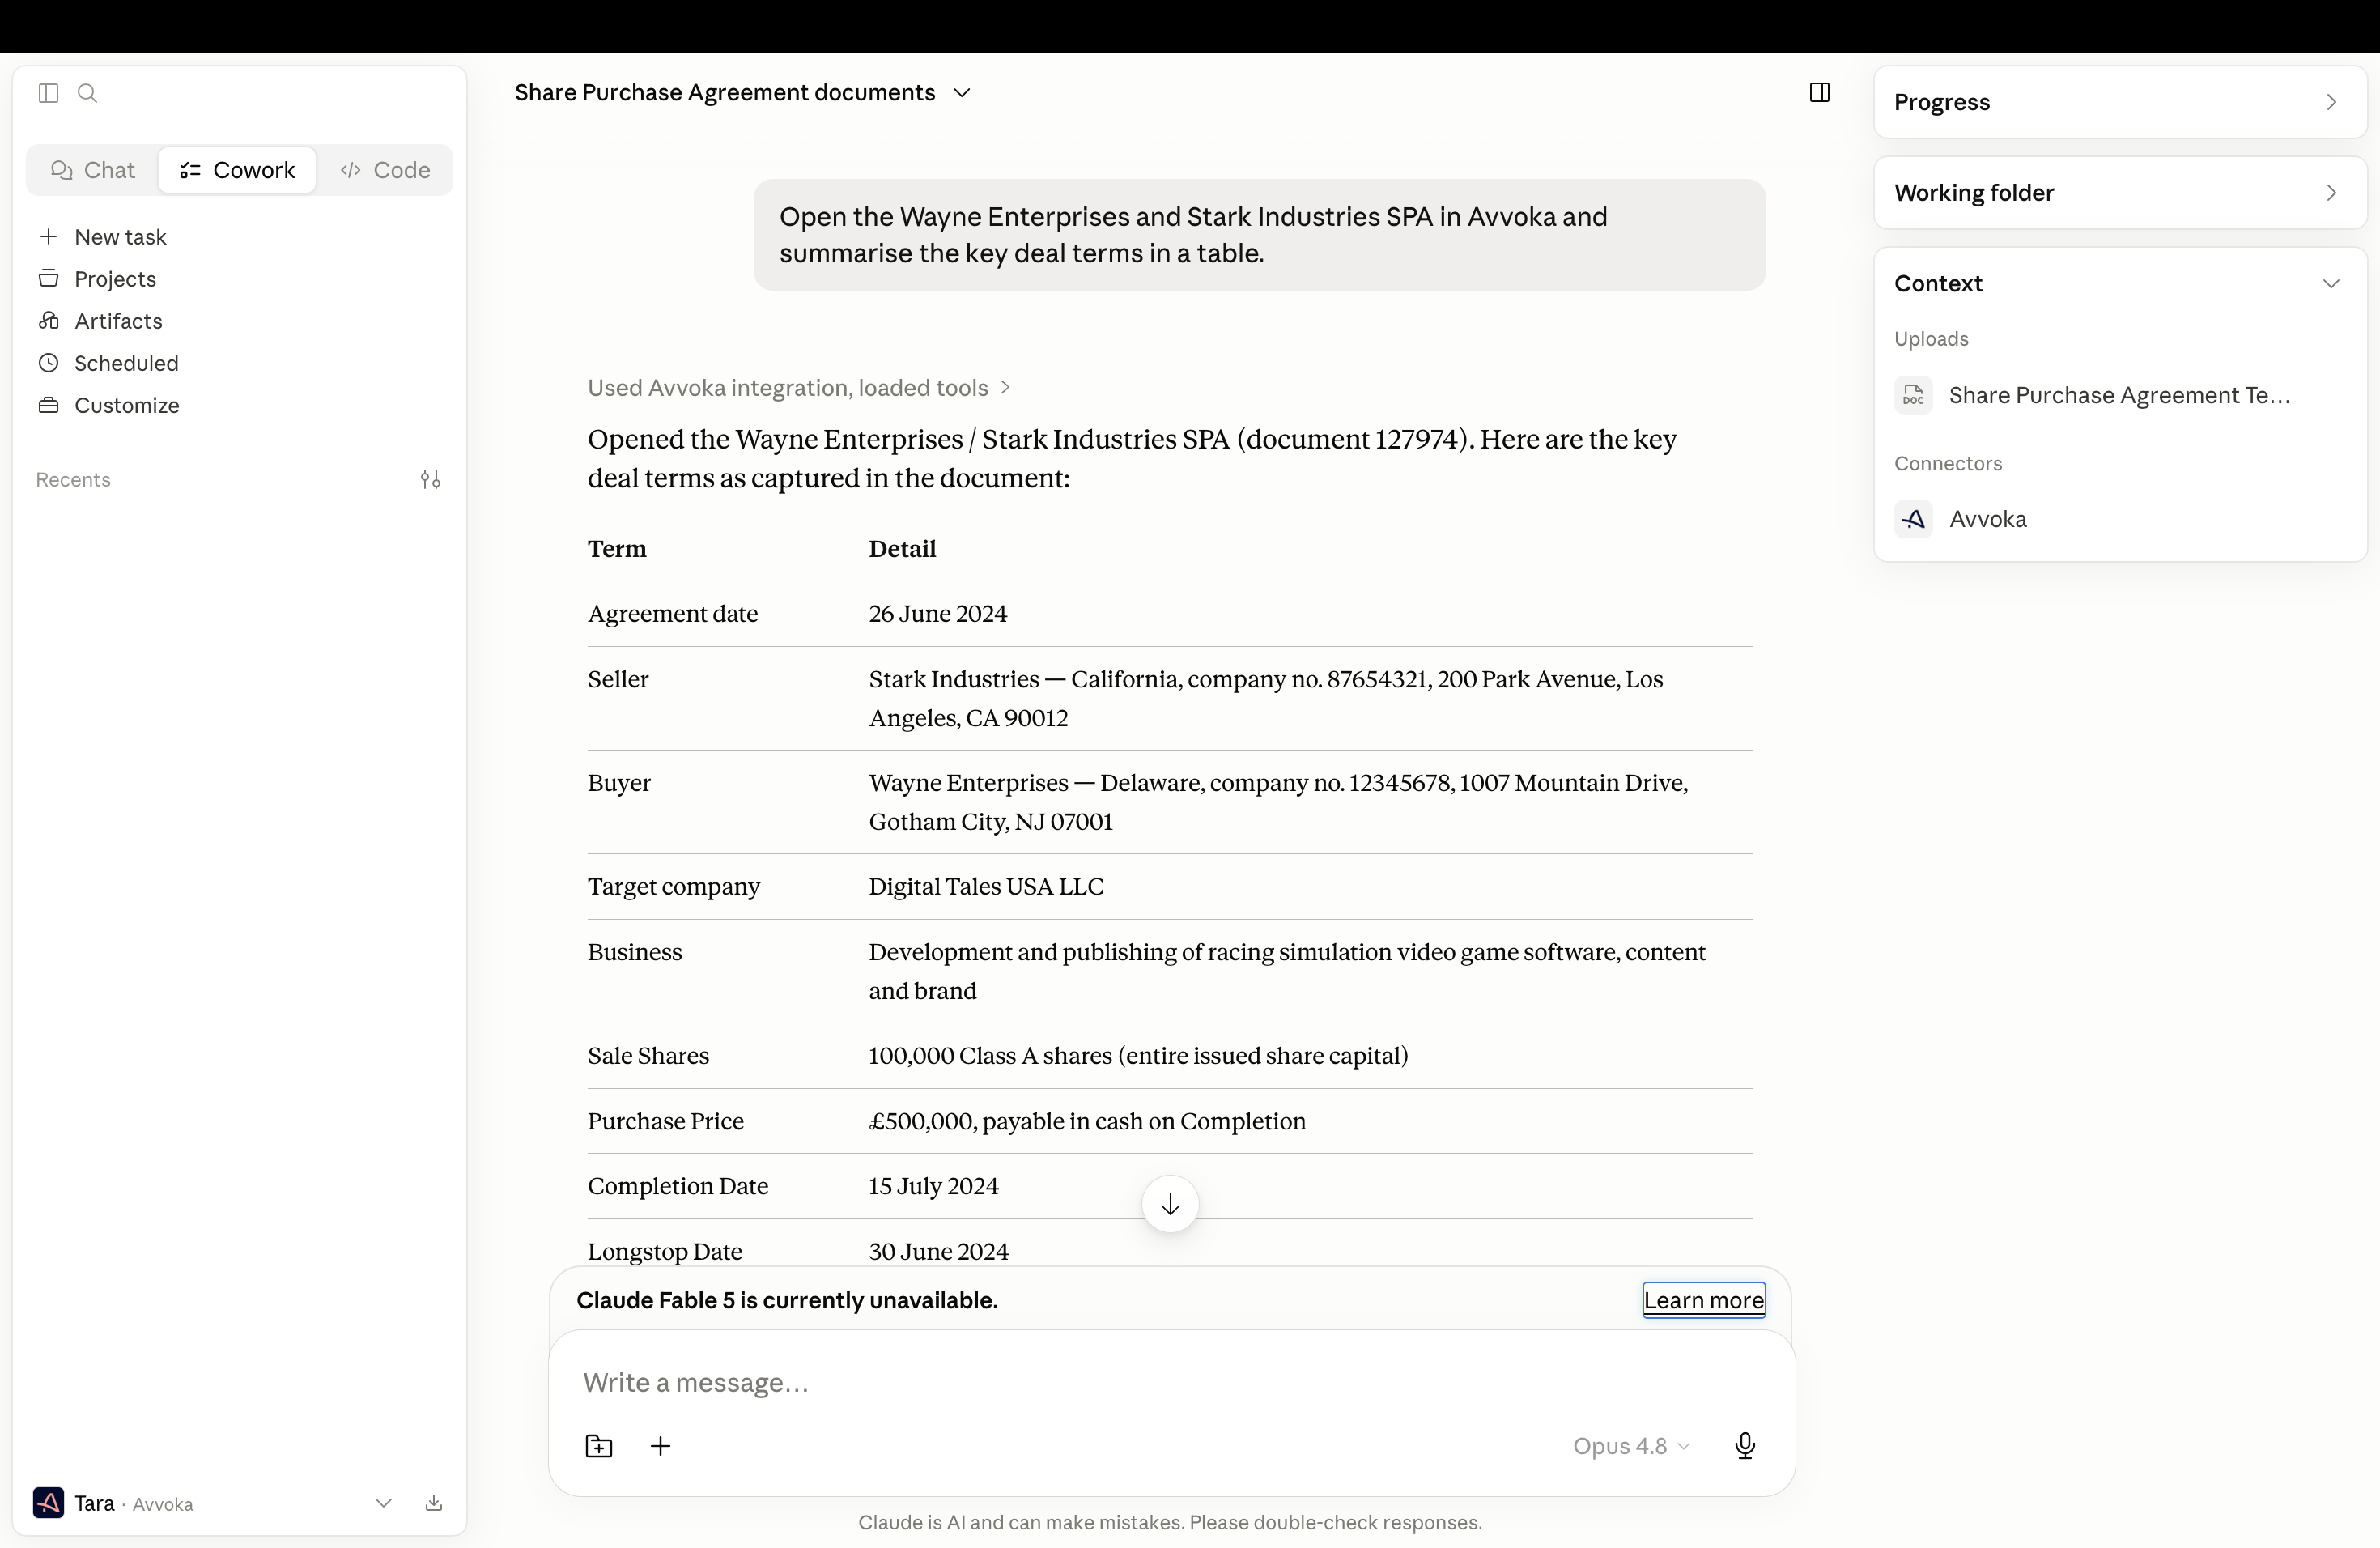This screenshot has height=1548, width=2380.
Task: Open search with the magnifier icon
Action: (88, 93)
